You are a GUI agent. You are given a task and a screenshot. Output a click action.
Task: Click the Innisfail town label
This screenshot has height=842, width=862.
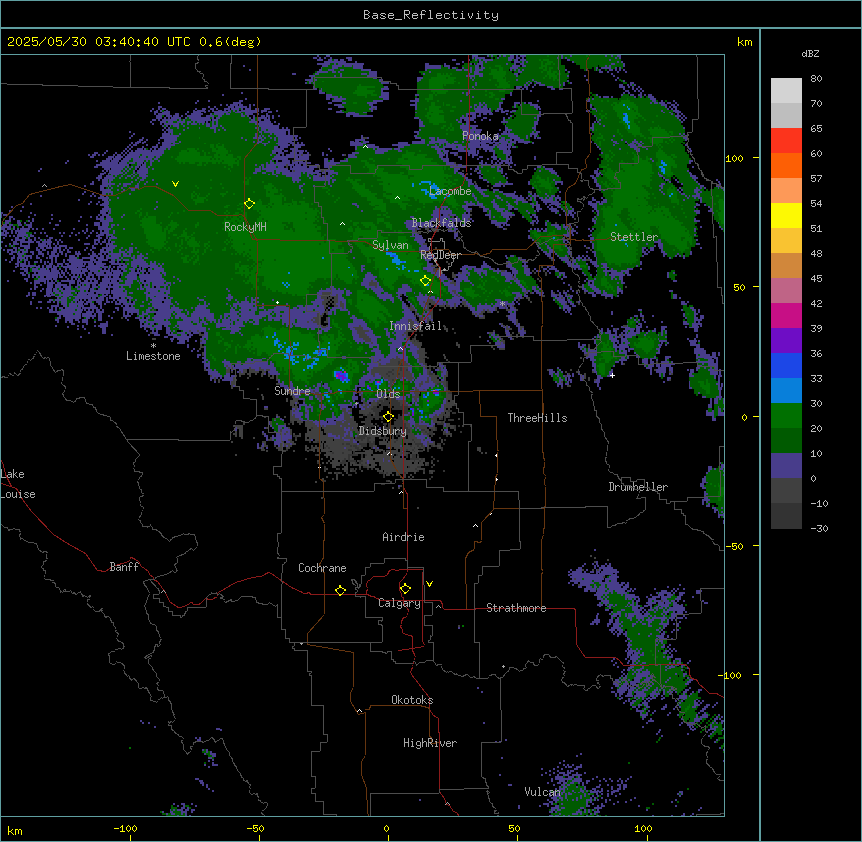pyautogui.click(x=416, y=326)
